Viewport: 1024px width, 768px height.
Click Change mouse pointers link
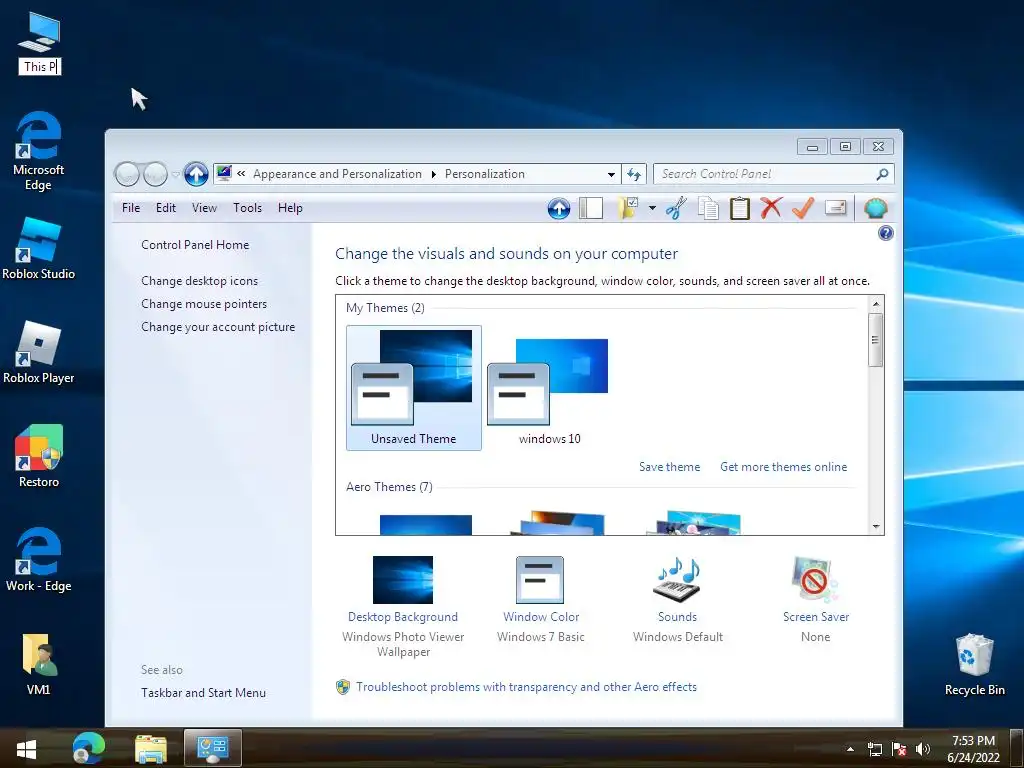coord(204,304)
